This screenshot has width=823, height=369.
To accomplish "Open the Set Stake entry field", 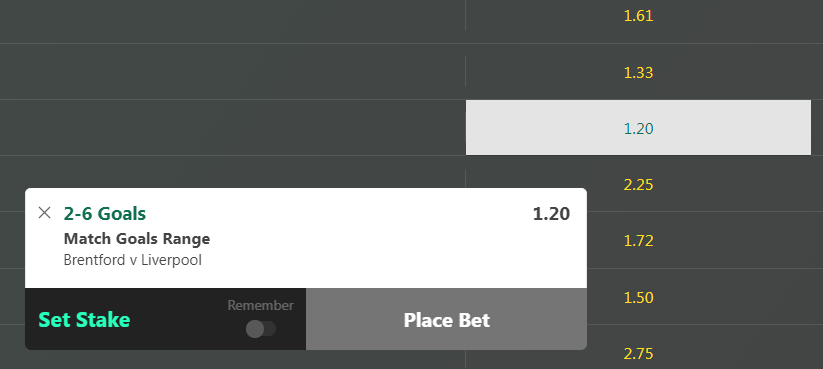I will click(84, 320).
